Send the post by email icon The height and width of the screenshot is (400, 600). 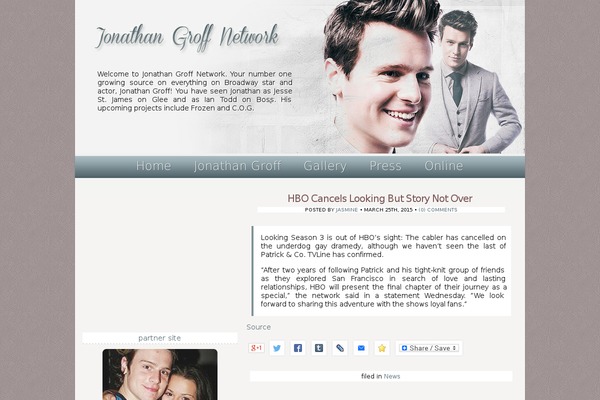click(361, 348)
